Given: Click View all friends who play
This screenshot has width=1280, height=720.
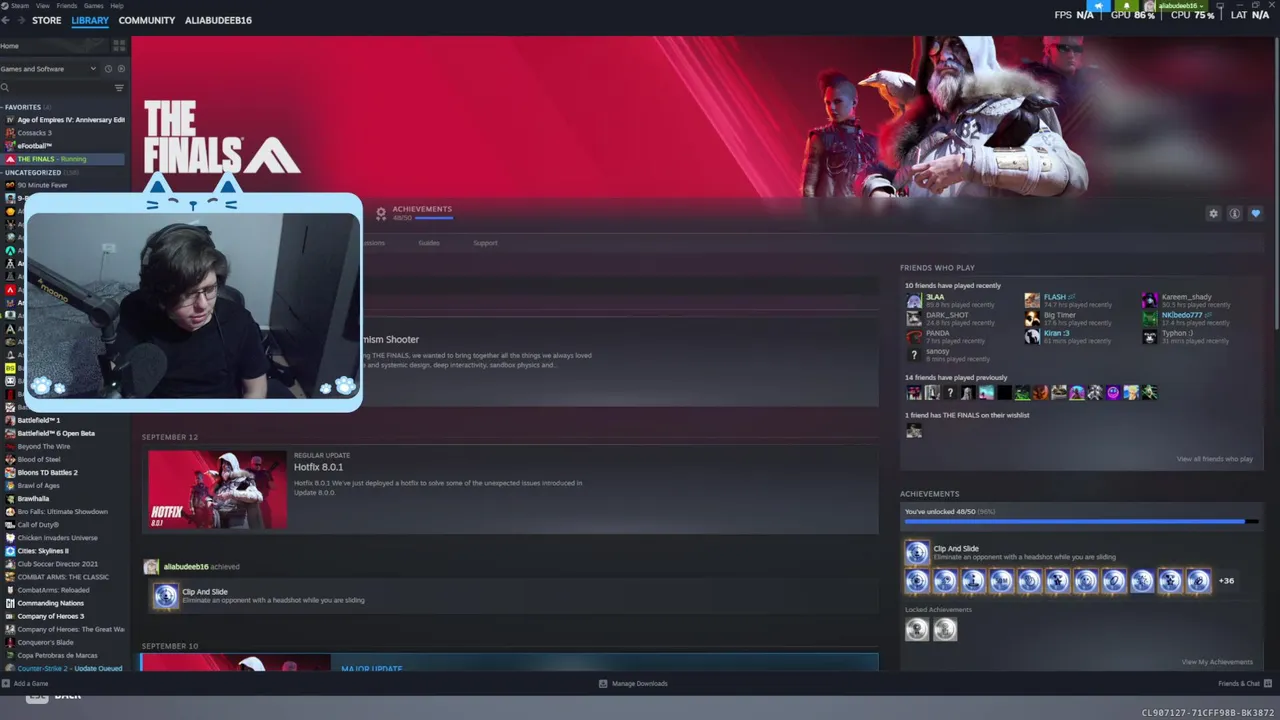Looking at the screenshot, I should [x=1215, y=459].
